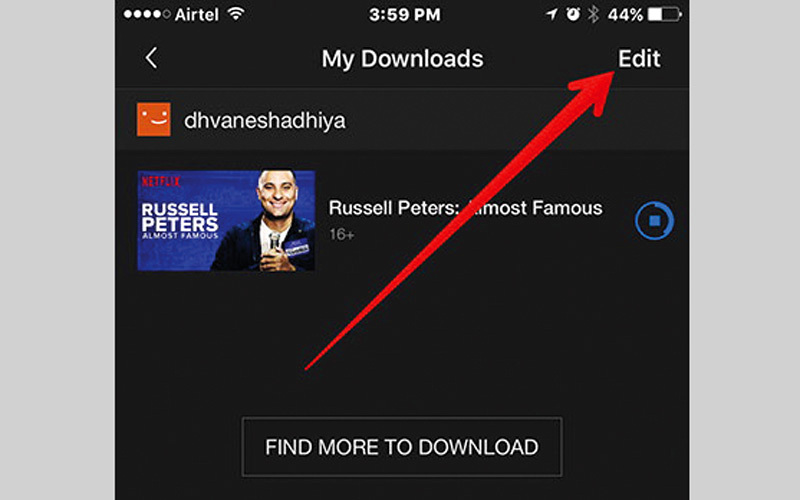Select the dhvaneshadhiya profile name

[x=264, y=121]
